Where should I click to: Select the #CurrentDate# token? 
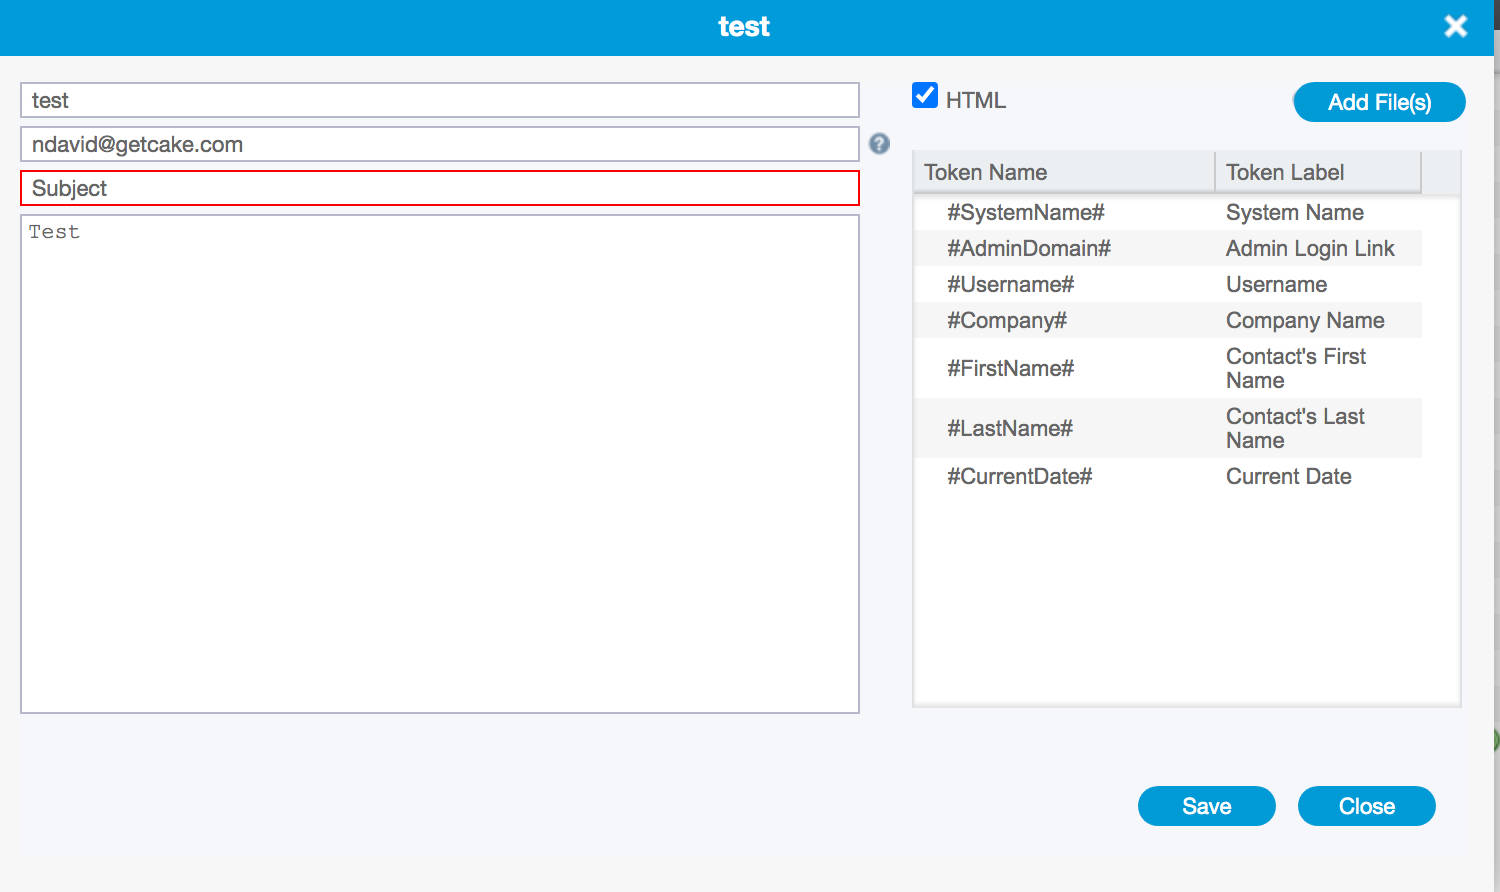coord(1019,477)
